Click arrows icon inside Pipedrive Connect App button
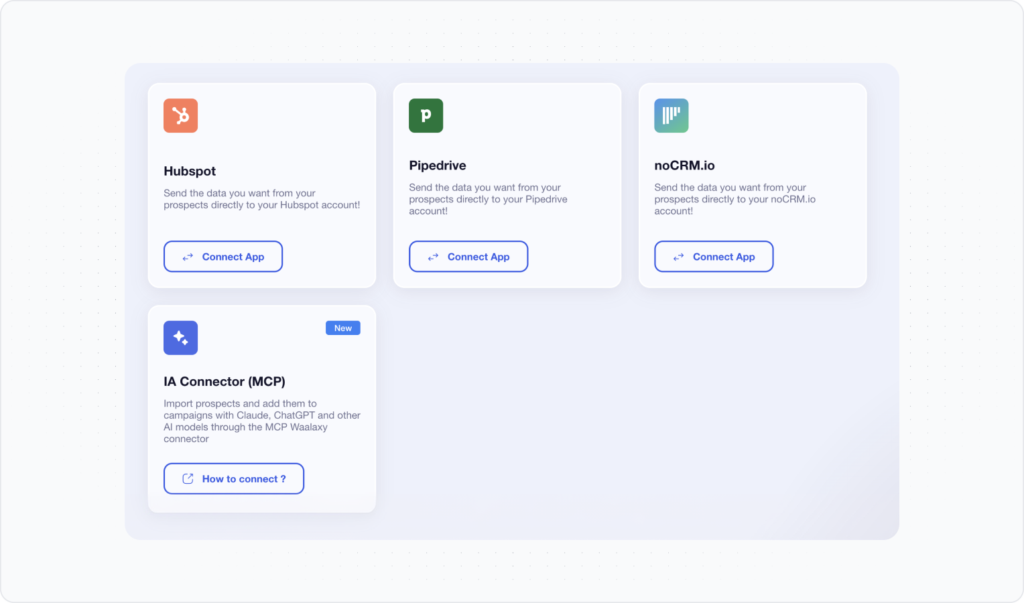The width and height of the screenshot is (1024, 603). 433,257
